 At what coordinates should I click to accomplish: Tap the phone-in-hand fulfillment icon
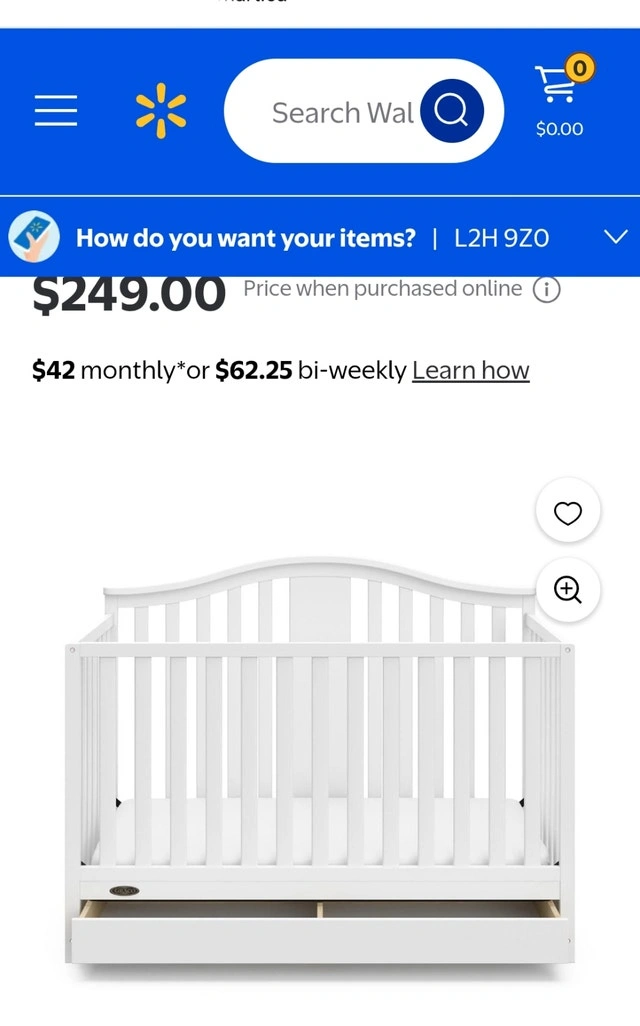point(34,237)
